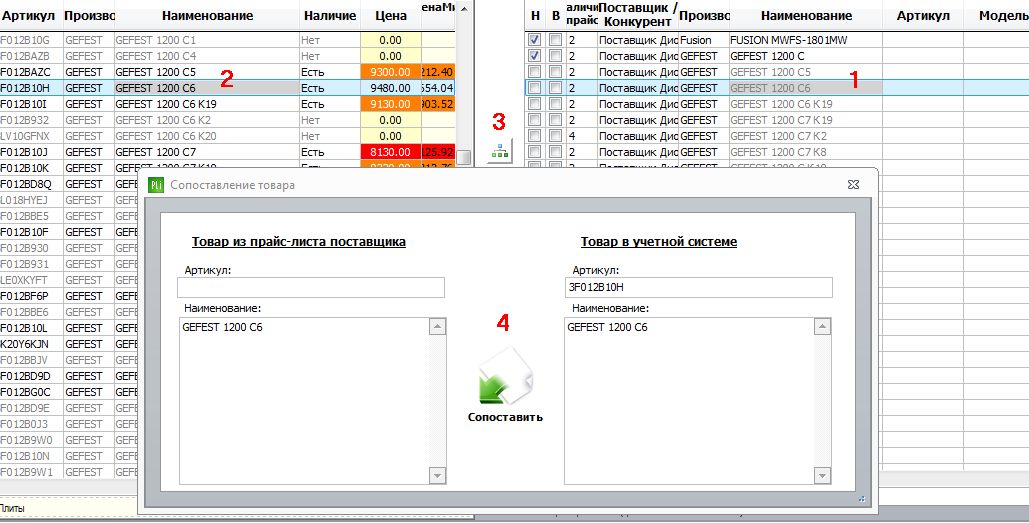Viewport: 1029px width, 523px height.
Task: Click the up arrow of left table scrollbar
Action: (464, 8)
